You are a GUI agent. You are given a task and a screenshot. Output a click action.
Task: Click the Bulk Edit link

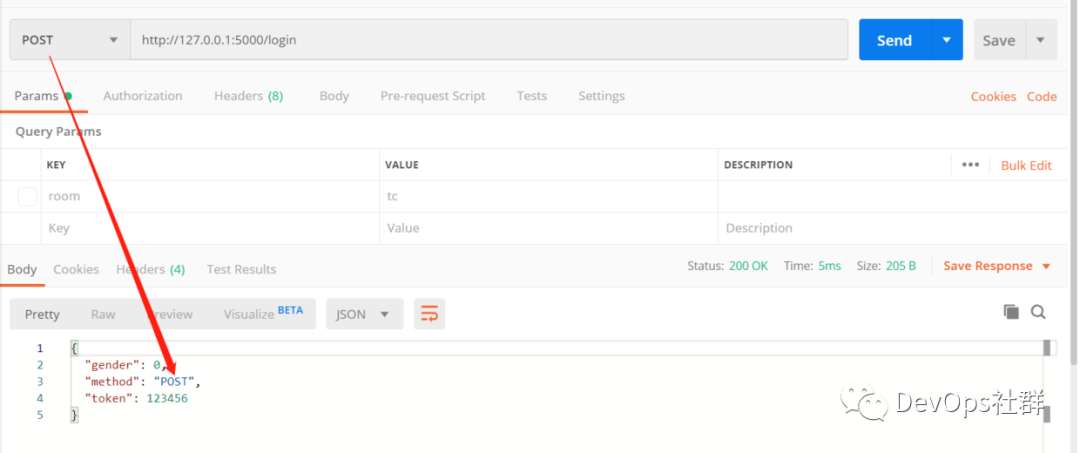click(1026, 165)
